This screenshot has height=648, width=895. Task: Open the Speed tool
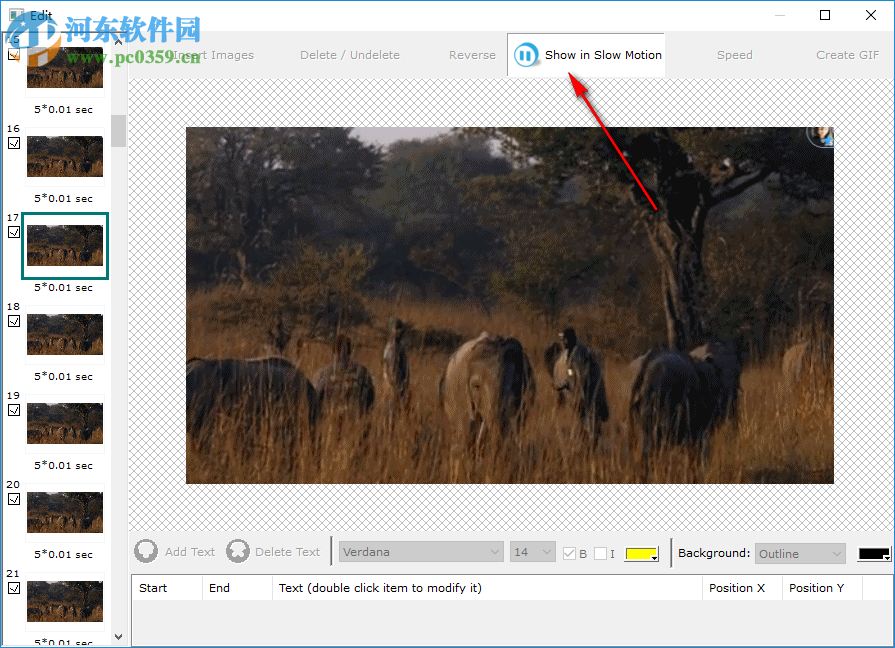pos(734,55)
